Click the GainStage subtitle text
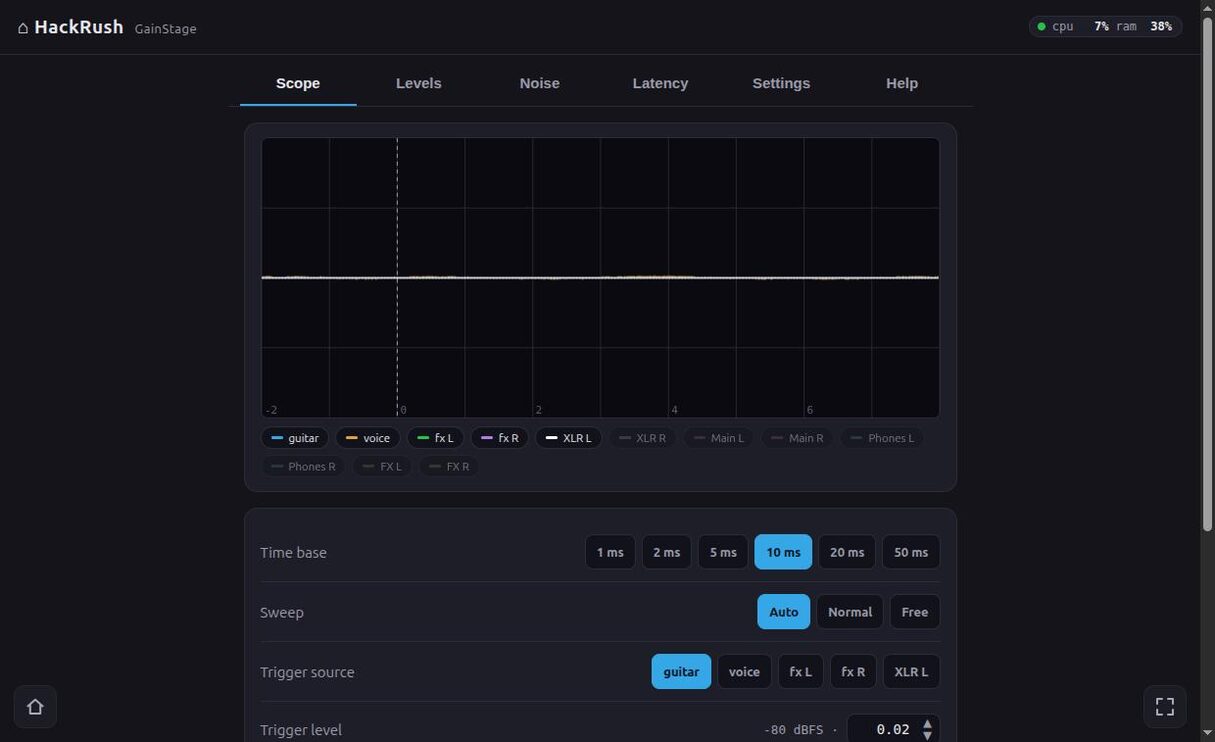Screen dimensions: 1215x742 point(166,29)
